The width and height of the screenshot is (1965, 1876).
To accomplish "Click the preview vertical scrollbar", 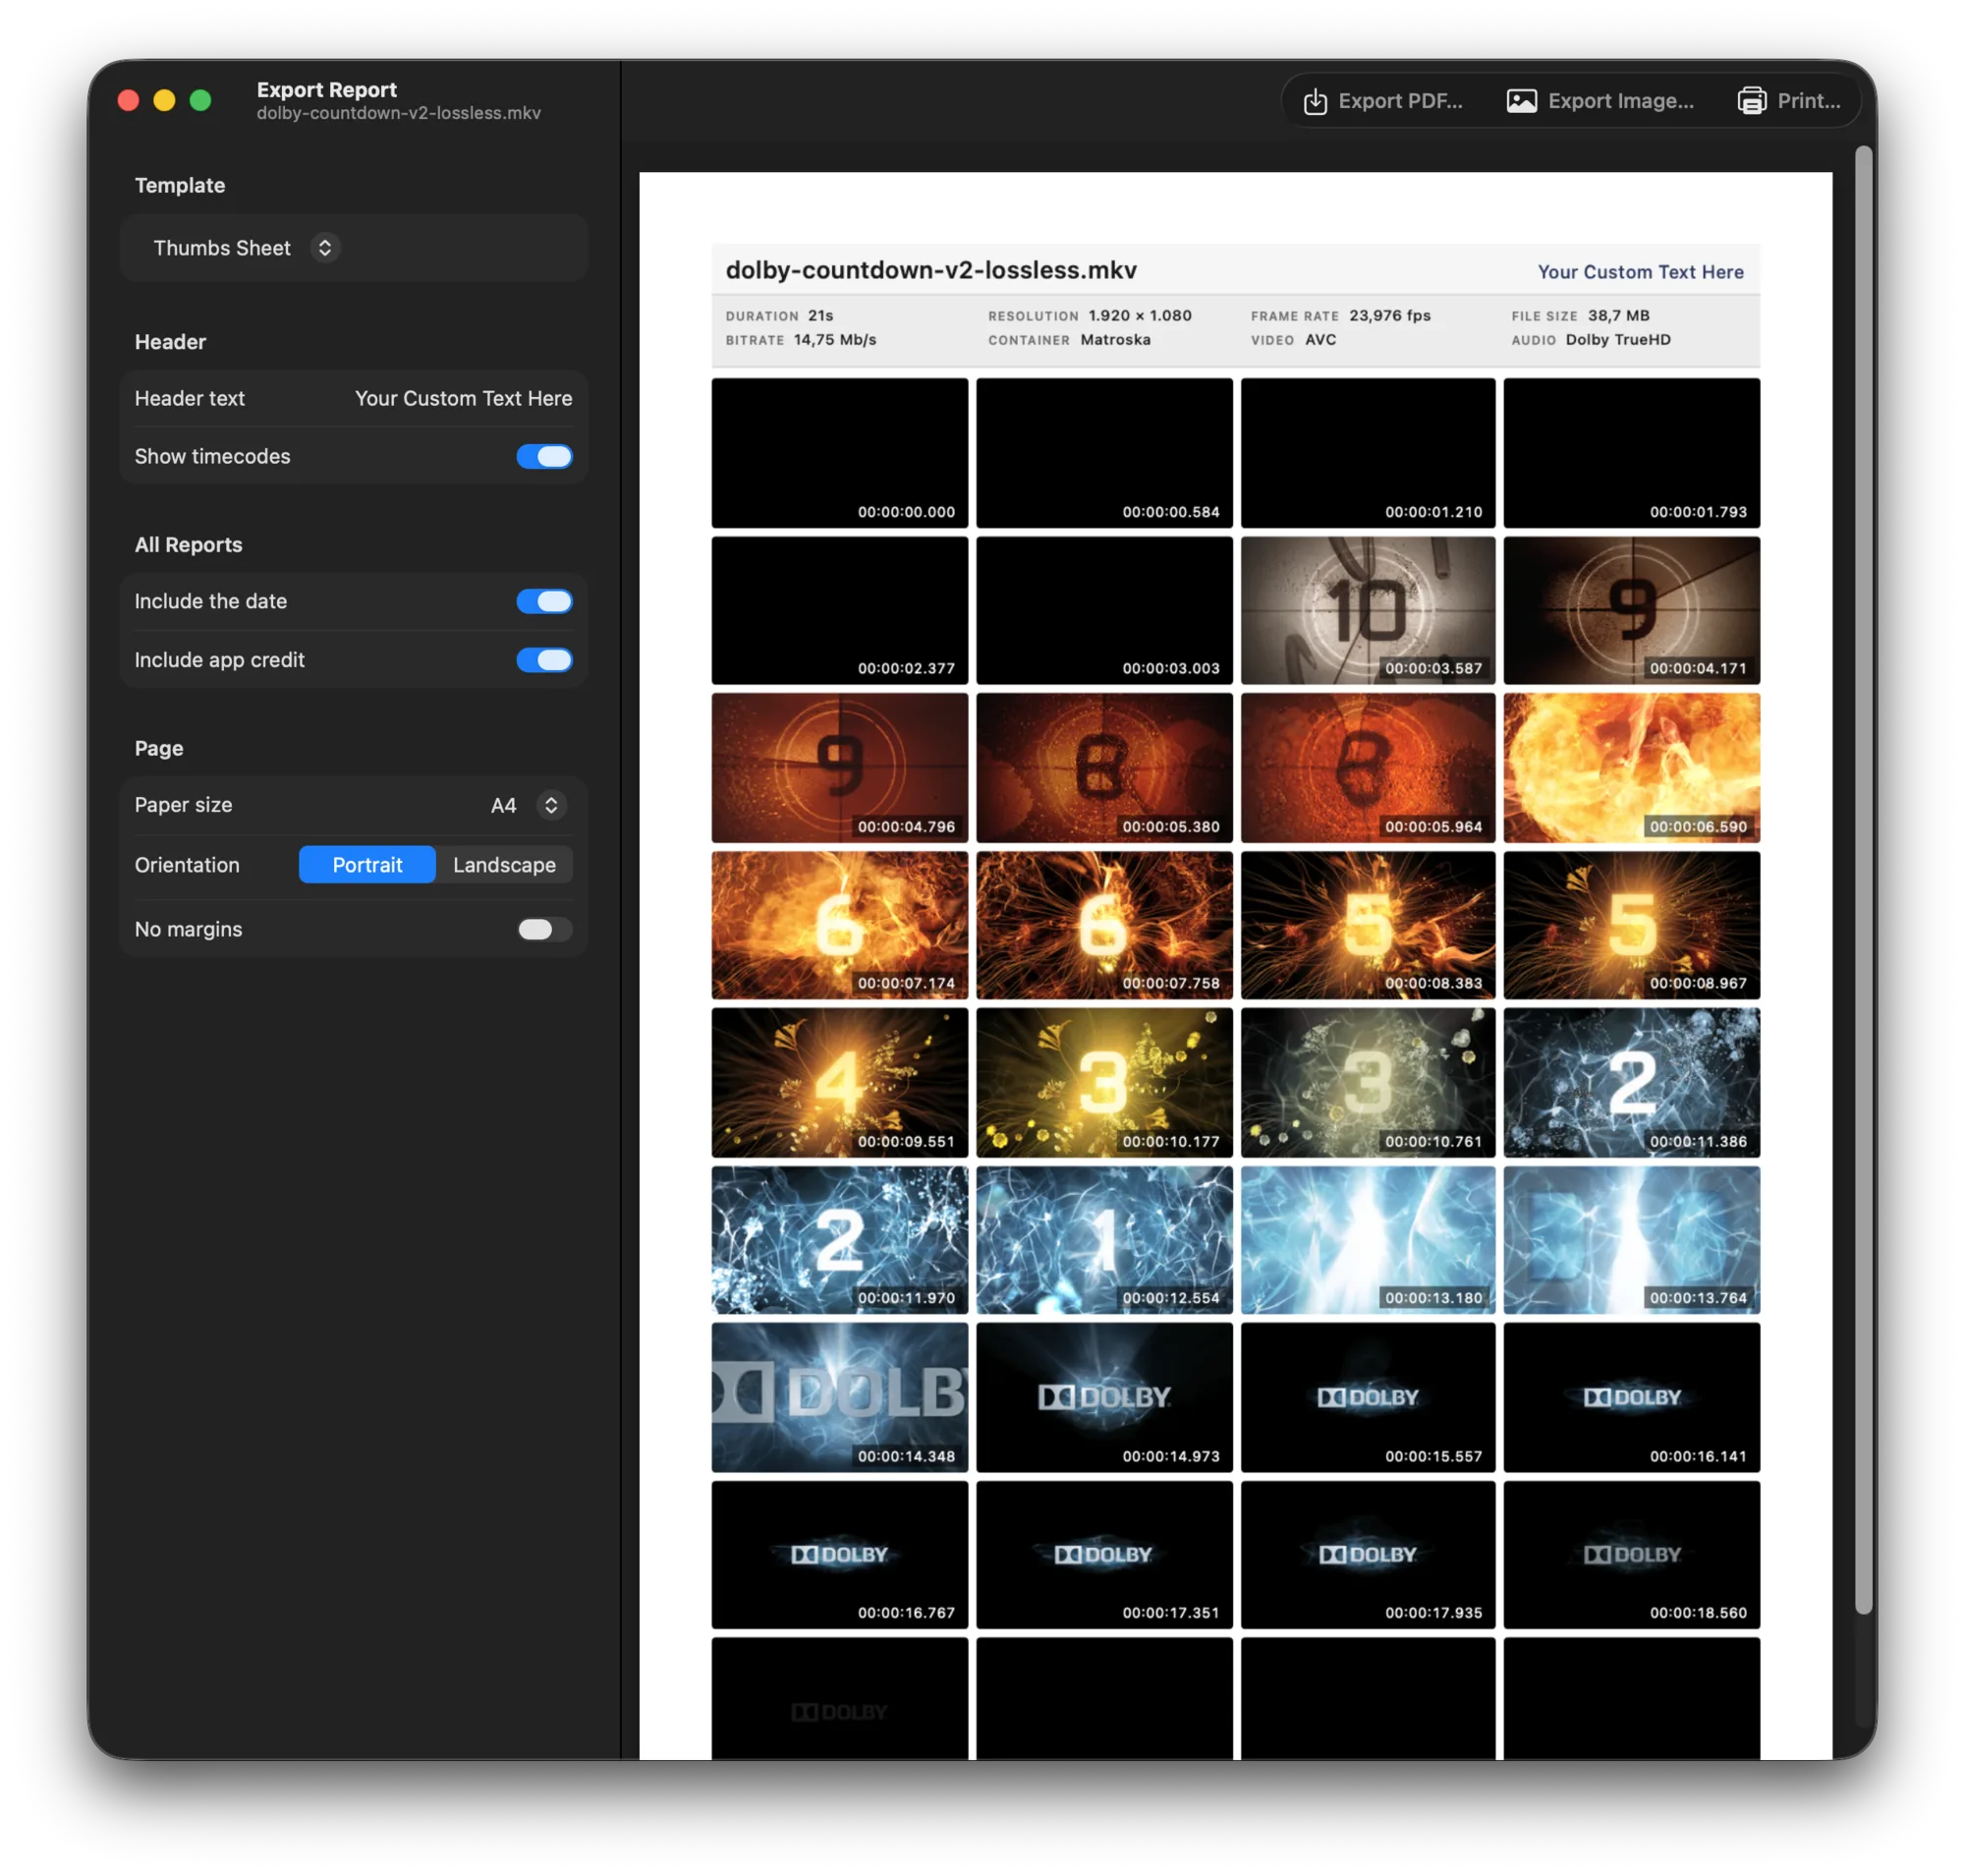I will 1861,878.
